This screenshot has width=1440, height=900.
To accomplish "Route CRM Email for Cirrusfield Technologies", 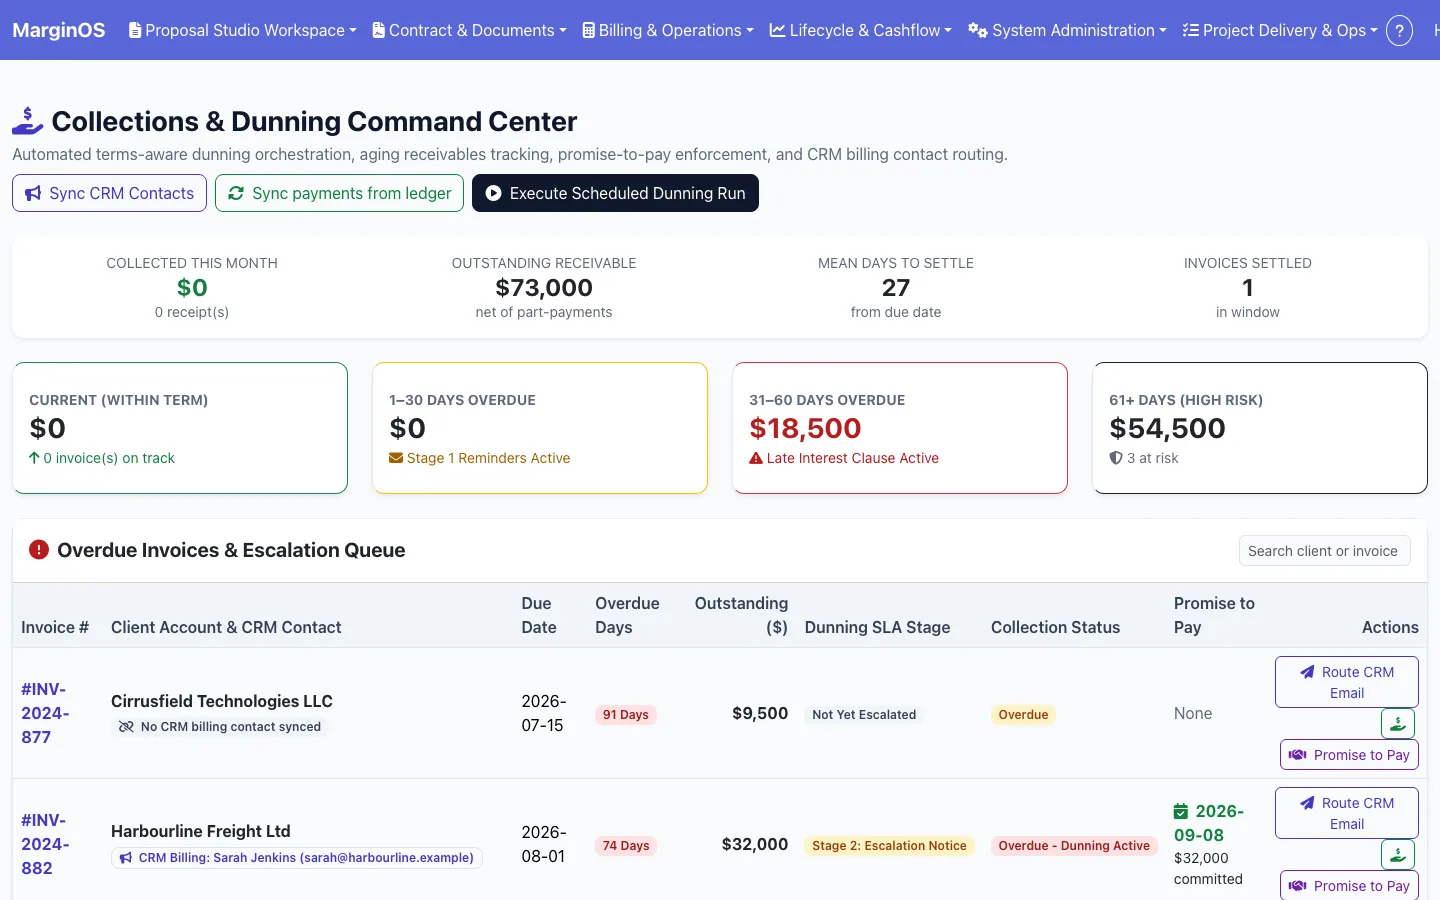I will 1346,682.
